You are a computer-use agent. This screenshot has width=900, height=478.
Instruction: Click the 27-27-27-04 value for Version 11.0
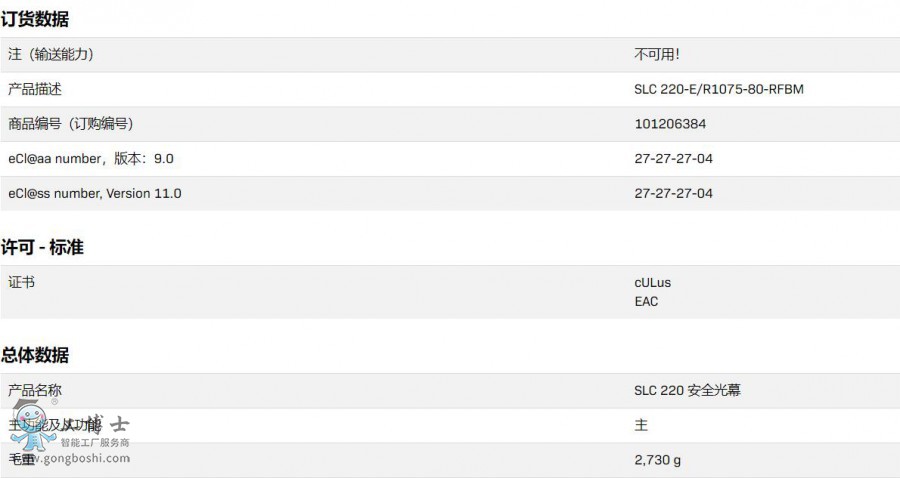pyautogui.click(x=673, y=193)
